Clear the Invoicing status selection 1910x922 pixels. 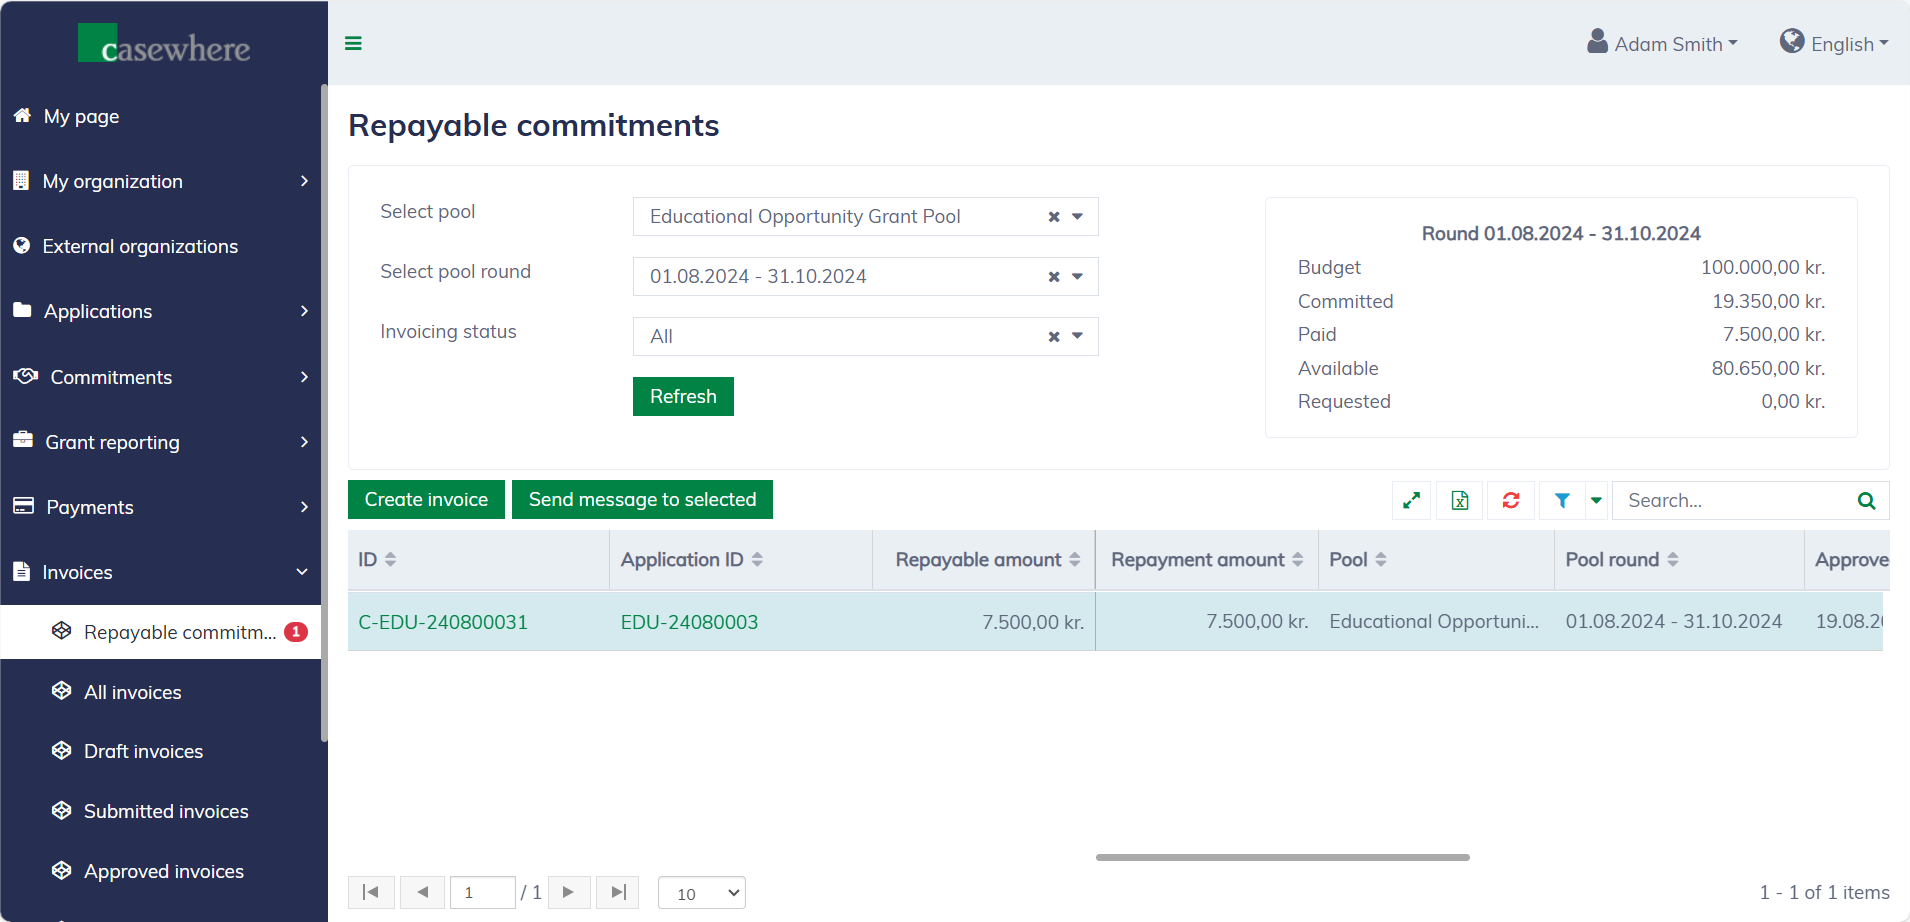(x=1053, y=337)
